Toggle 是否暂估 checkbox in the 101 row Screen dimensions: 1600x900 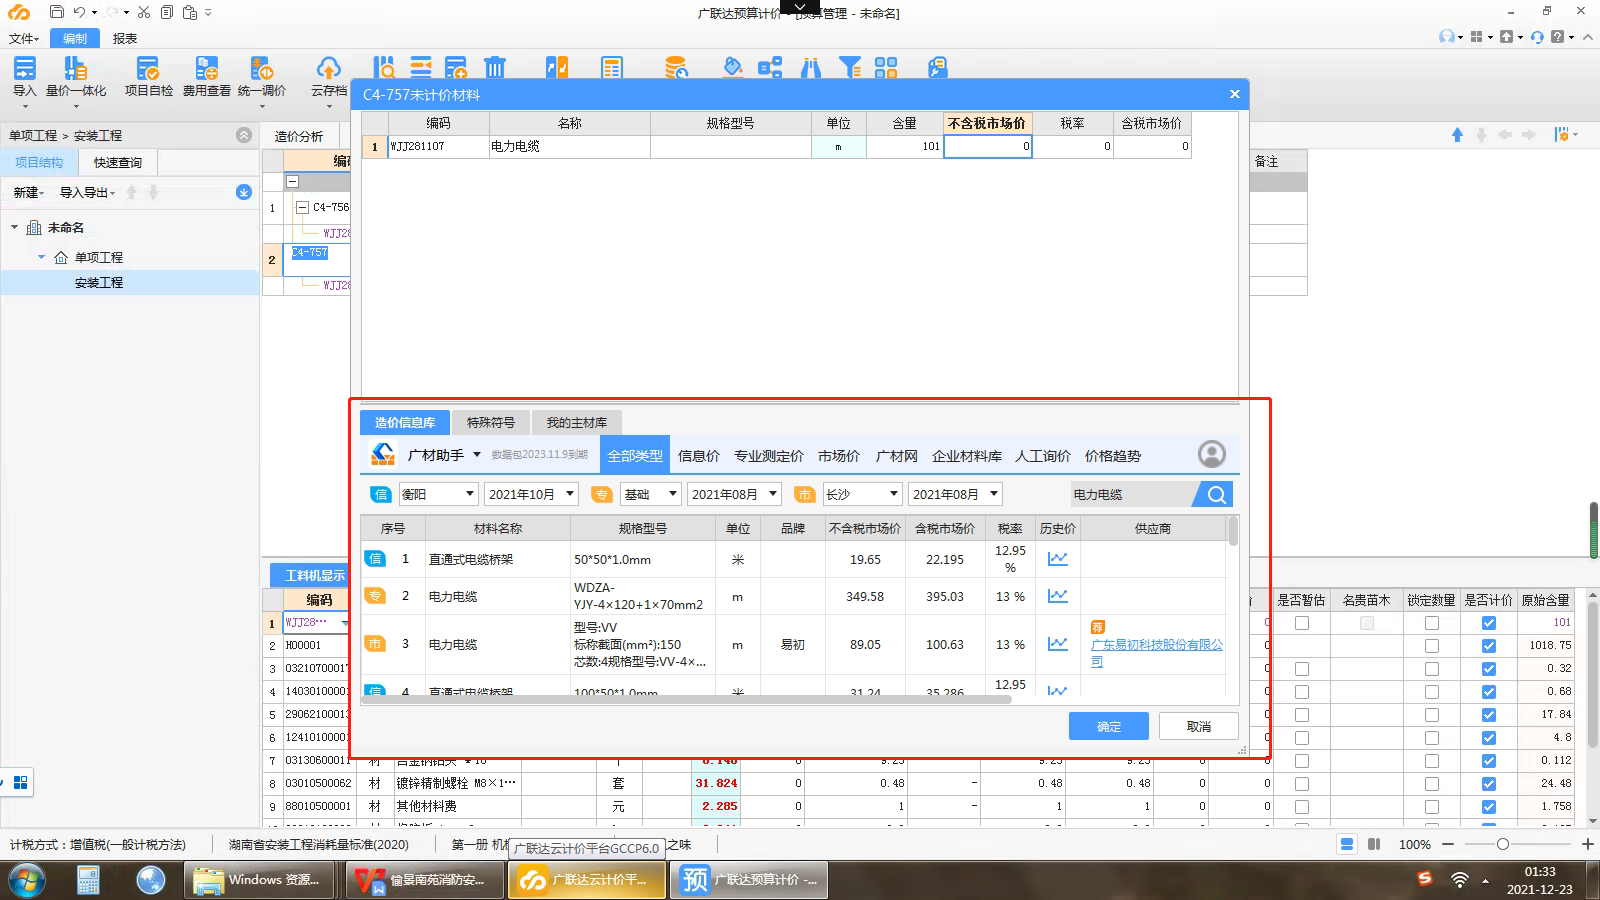[x=1301, y=623]
